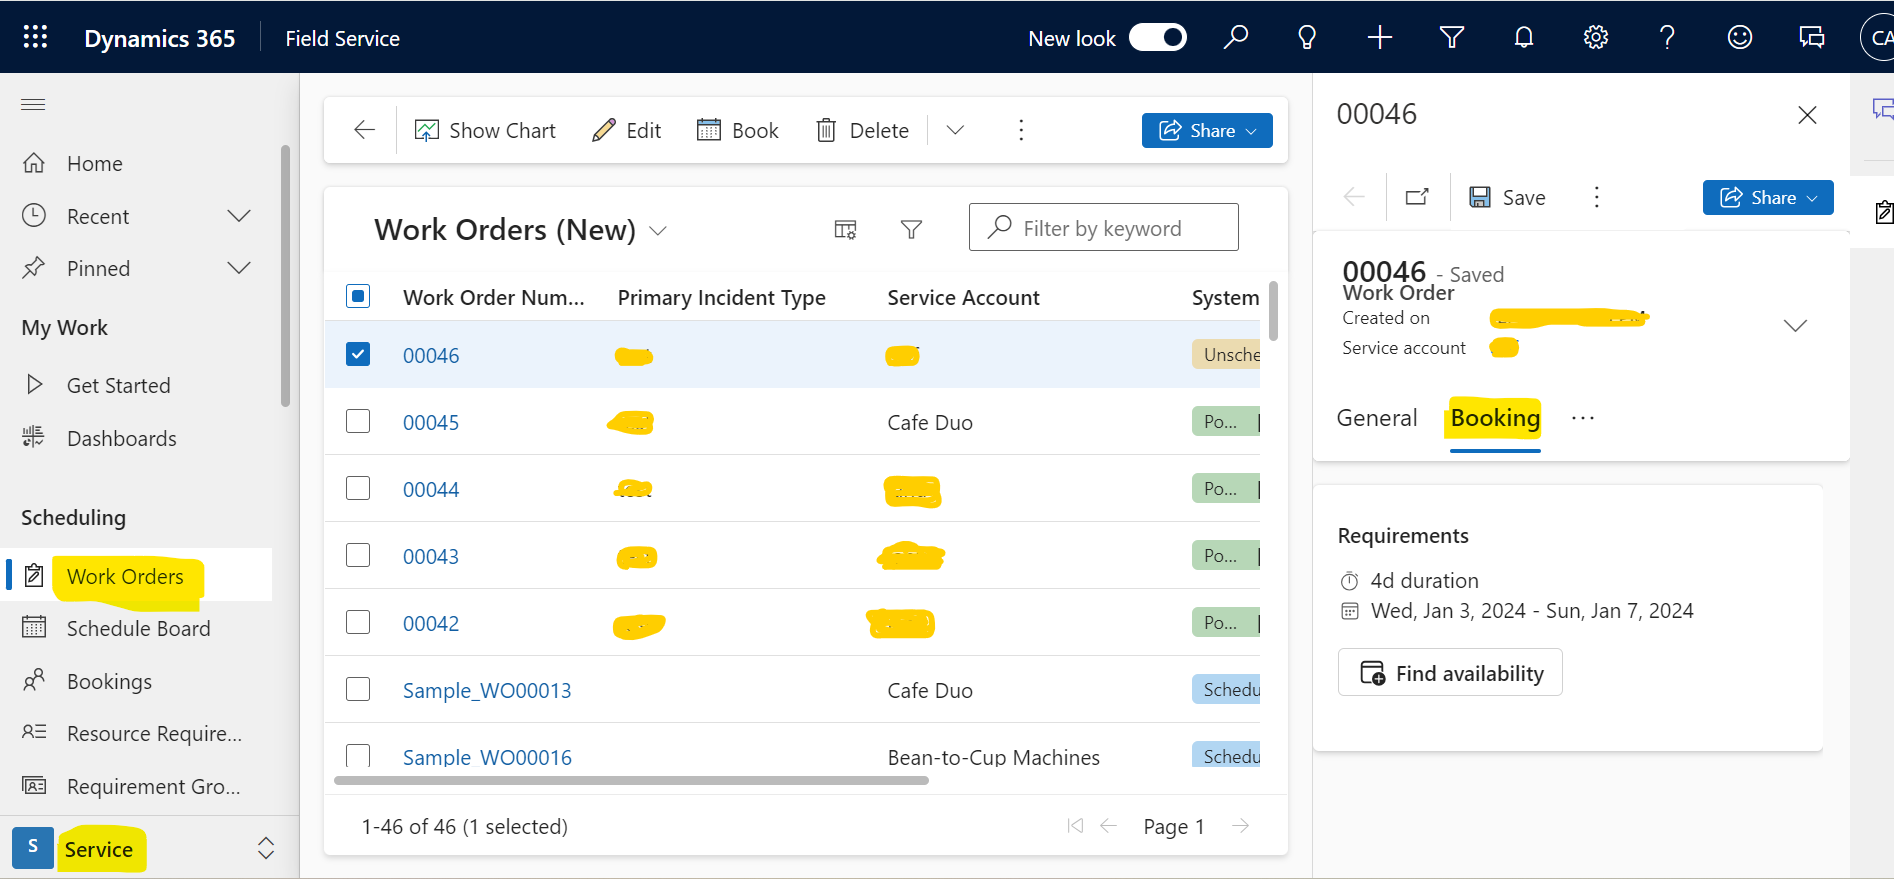Check the row 00043 checkbox

pyautogui.click(x=358, y=555)
